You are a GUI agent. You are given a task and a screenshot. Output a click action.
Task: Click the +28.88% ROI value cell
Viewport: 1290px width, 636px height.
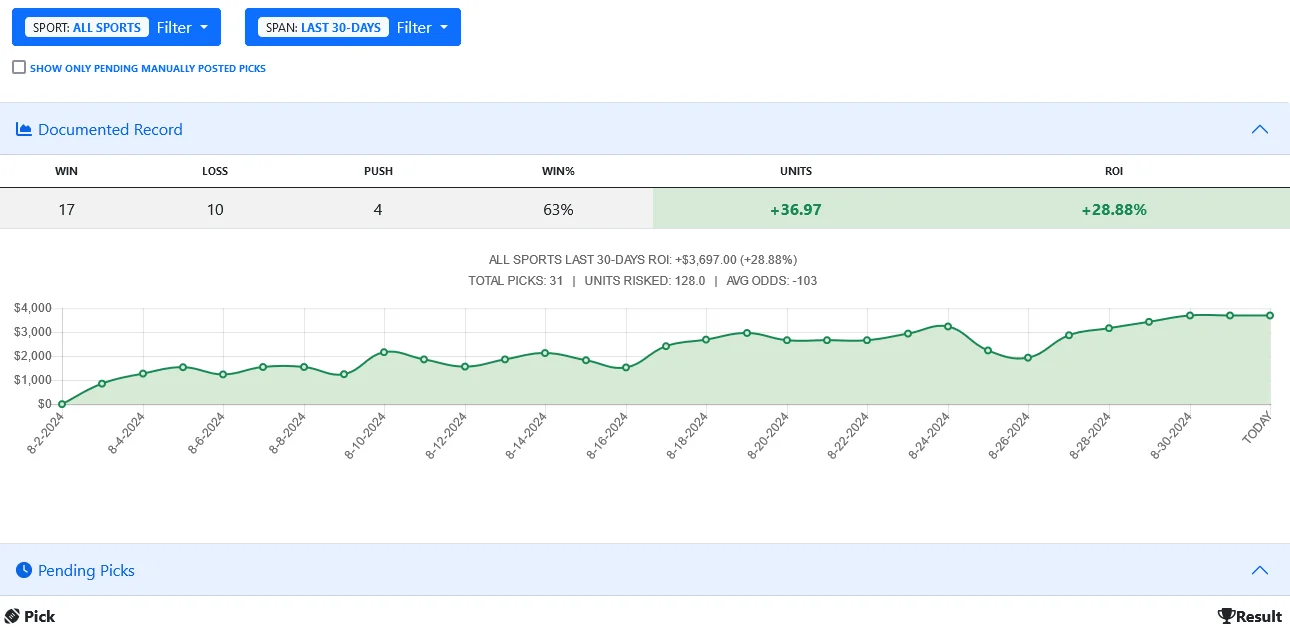tap(1114, 209)
